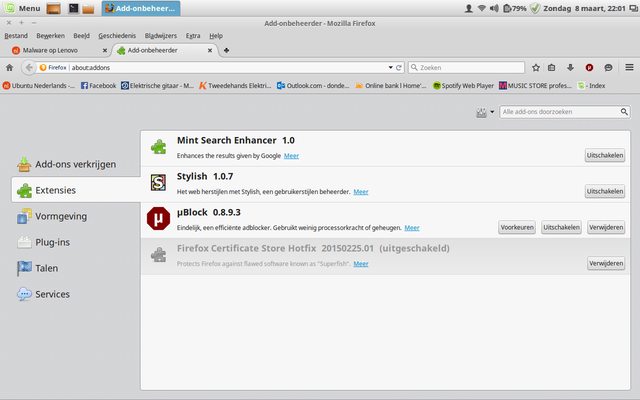The image size is (640, 400).
Task: Open Meer link for Stylish
Action: (361, 192)
